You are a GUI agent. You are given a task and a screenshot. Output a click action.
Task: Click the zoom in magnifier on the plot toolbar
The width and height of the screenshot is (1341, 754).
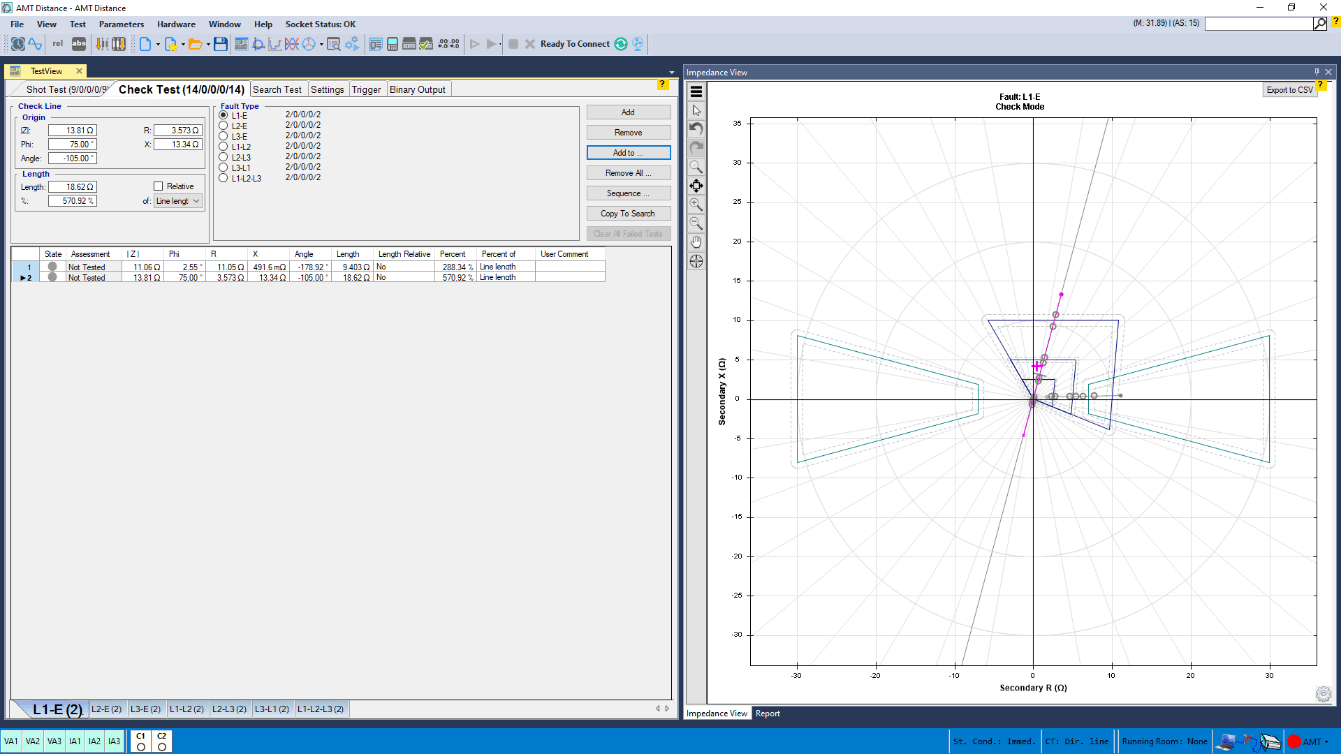point(696,204)
